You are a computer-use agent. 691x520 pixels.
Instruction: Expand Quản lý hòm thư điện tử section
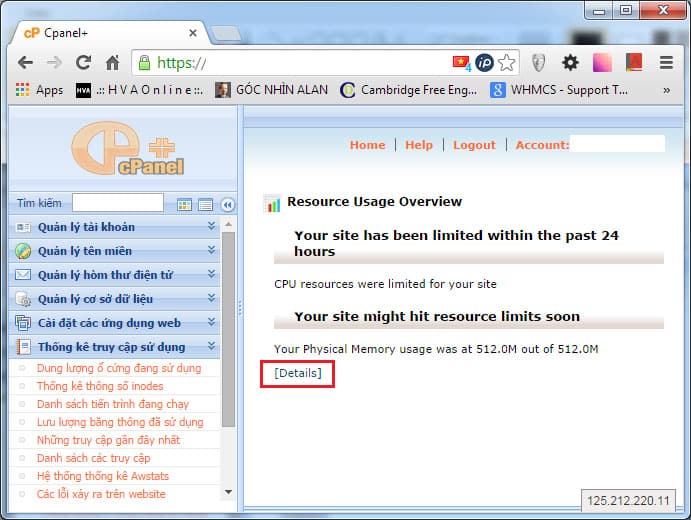[114, 275]
